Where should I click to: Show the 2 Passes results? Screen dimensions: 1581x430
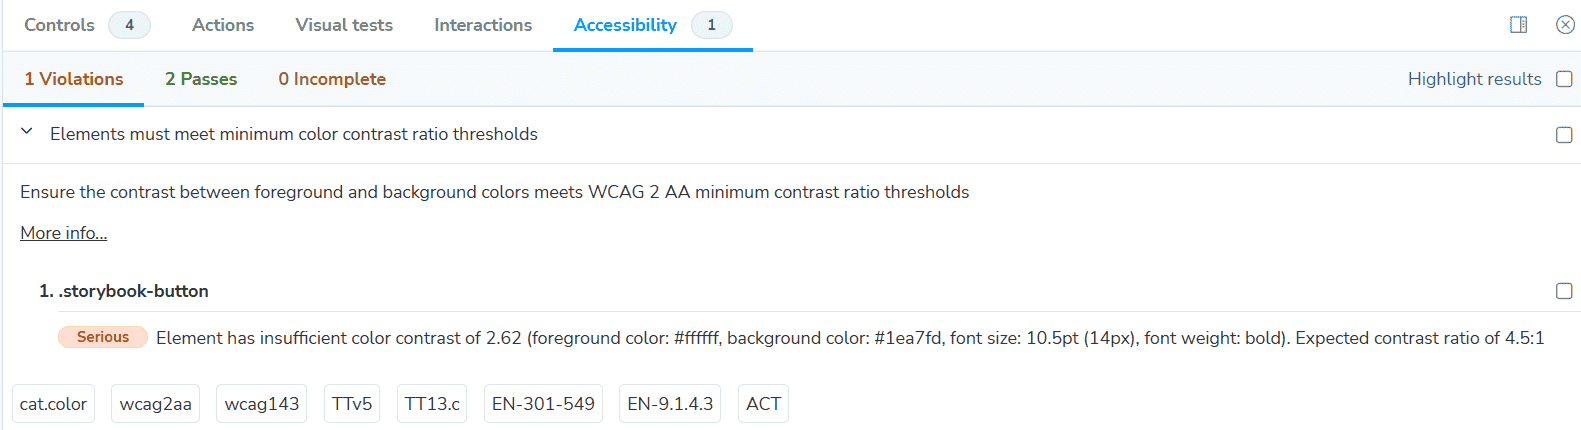(201, 79)
